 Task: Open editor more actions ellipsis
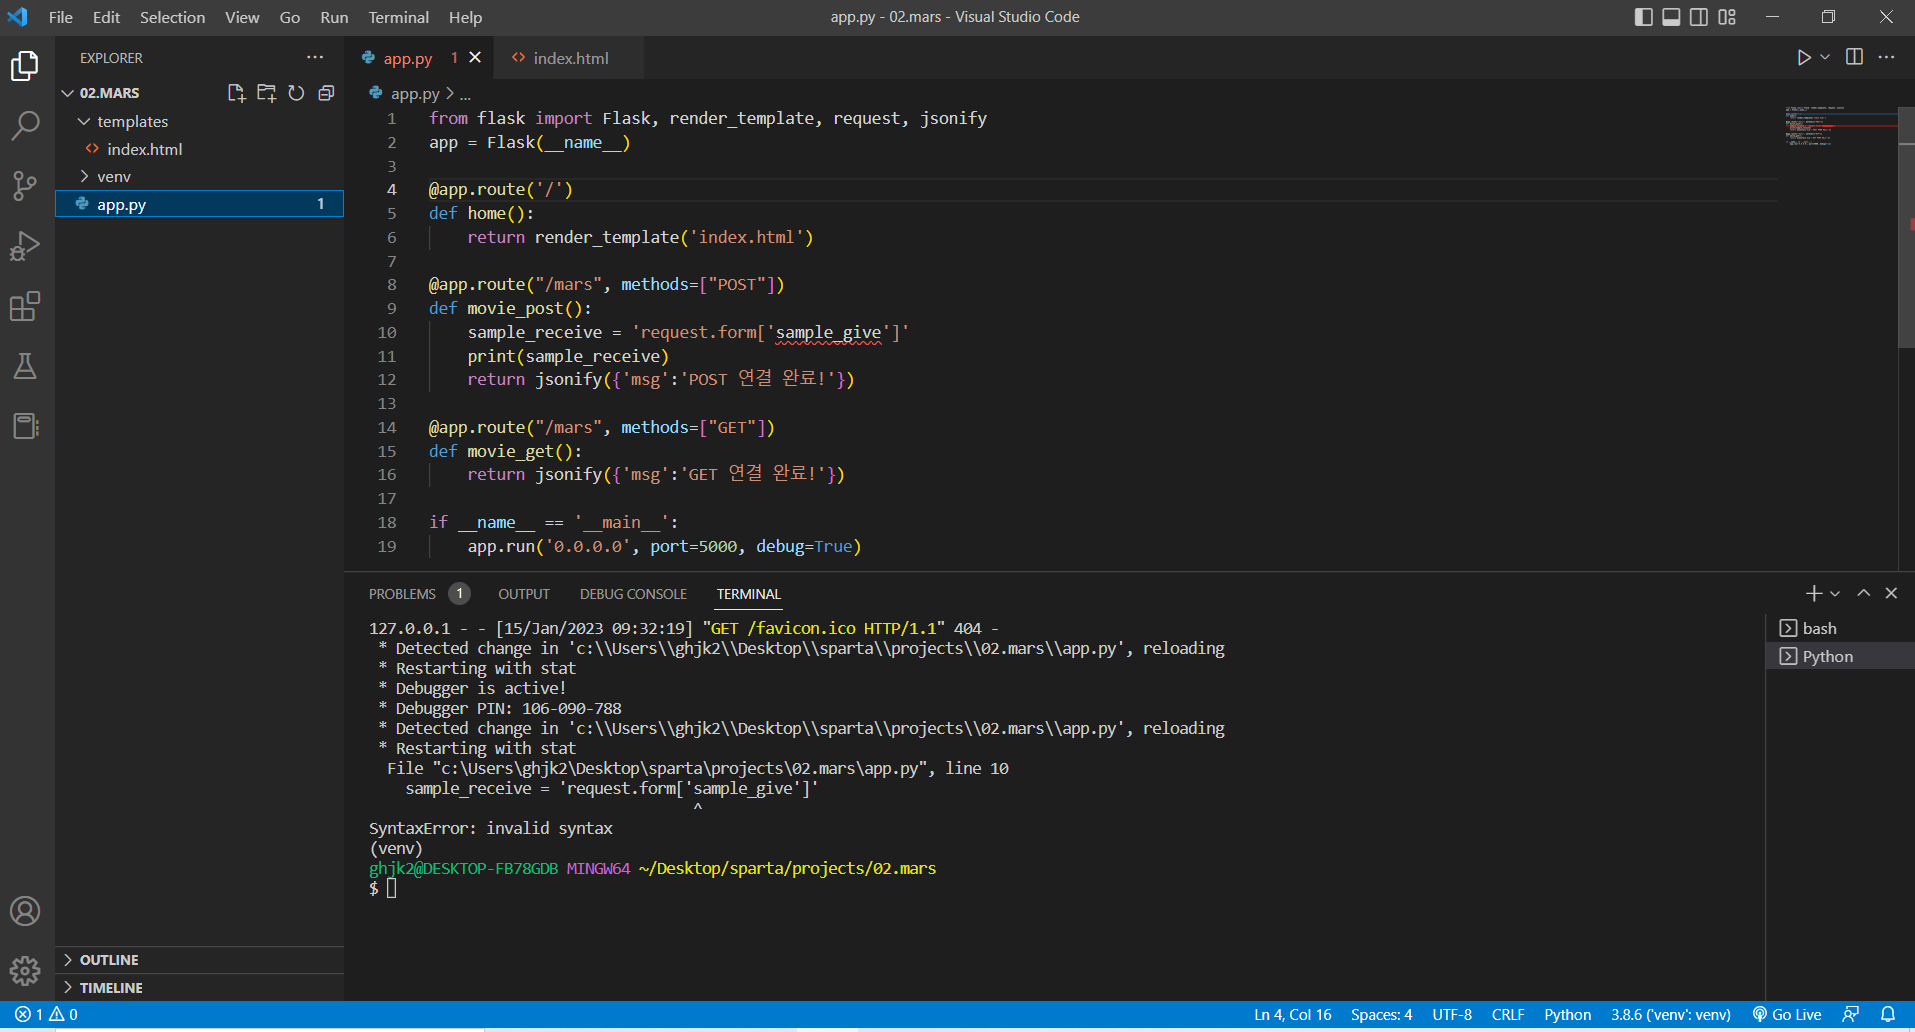pyautogui.click(x=1886, y=57)
